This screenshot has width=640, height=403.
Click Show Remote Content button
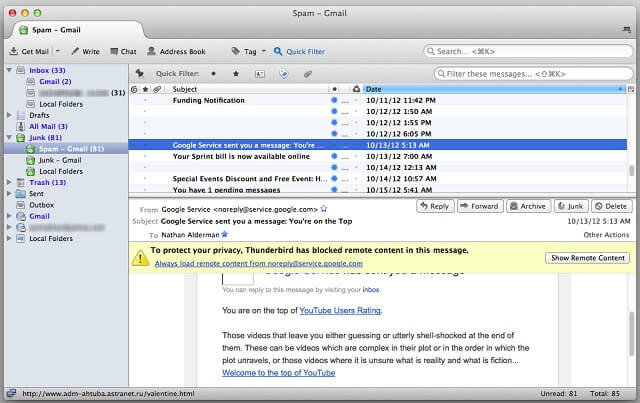(x=588, y=258)
